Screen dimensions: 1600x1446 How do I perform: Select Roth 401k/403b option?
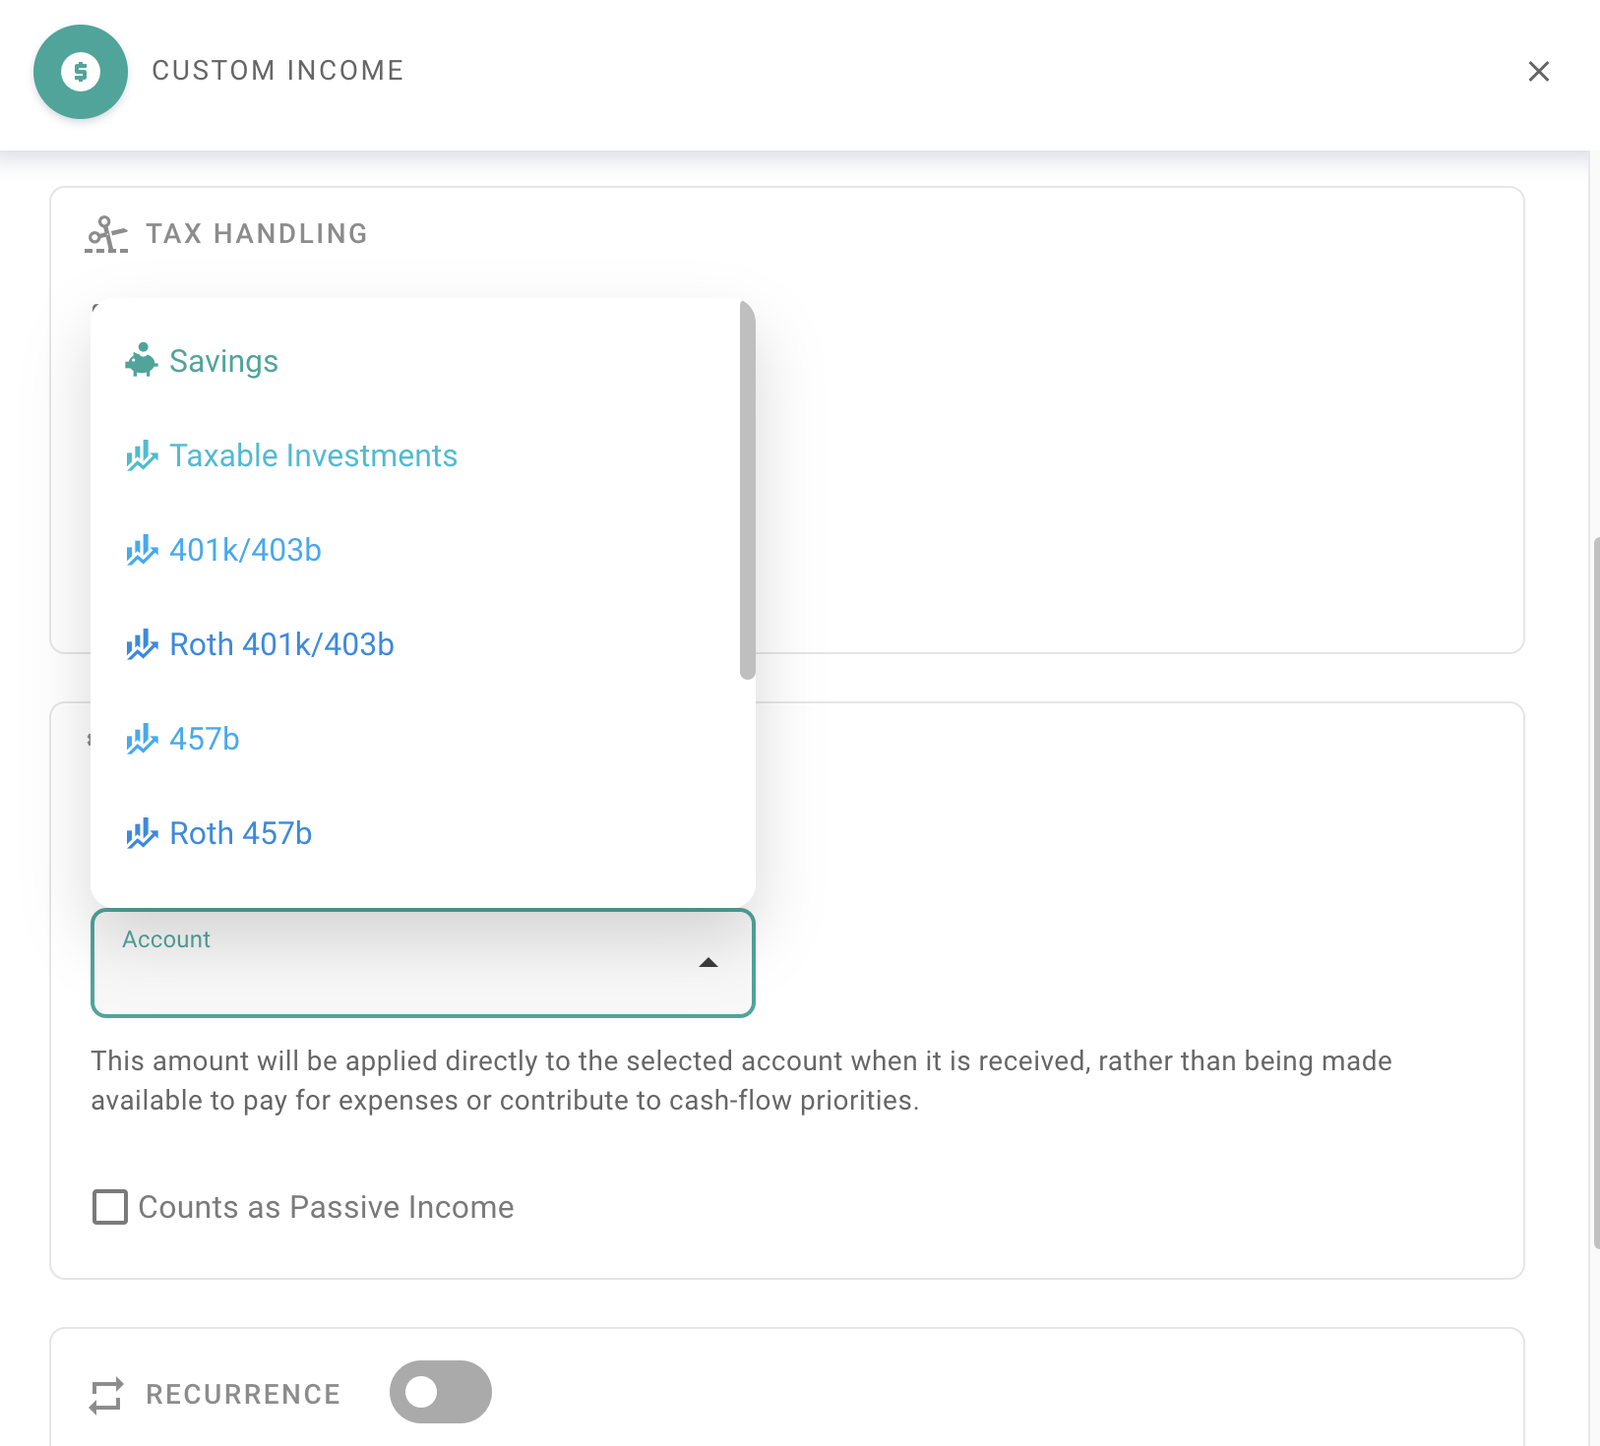tap(281, 644)
